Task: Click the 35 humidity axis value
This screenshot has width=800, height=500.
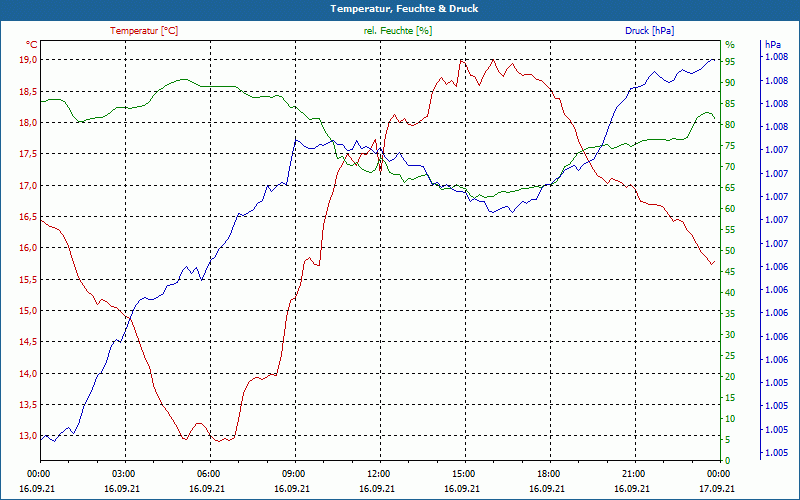Action: pos(730,314)
